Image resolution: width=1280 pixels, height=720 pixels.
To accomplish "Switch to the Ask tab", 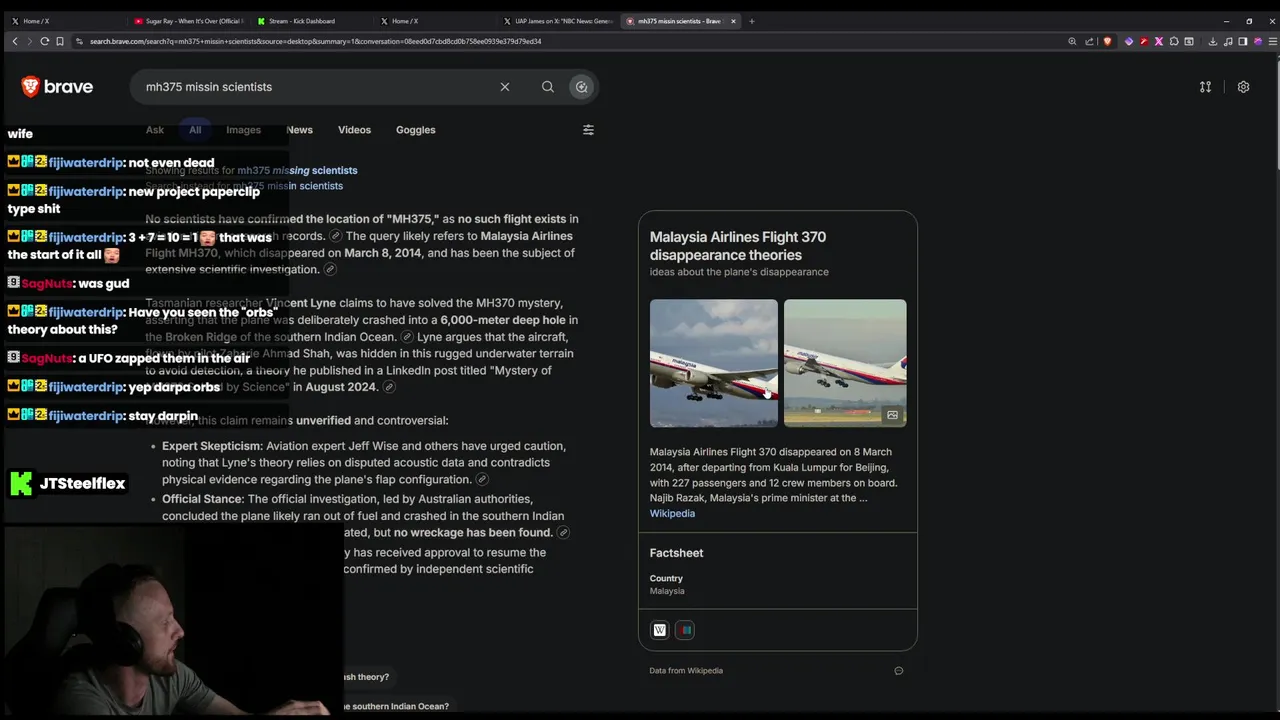I will coord(155,130).
